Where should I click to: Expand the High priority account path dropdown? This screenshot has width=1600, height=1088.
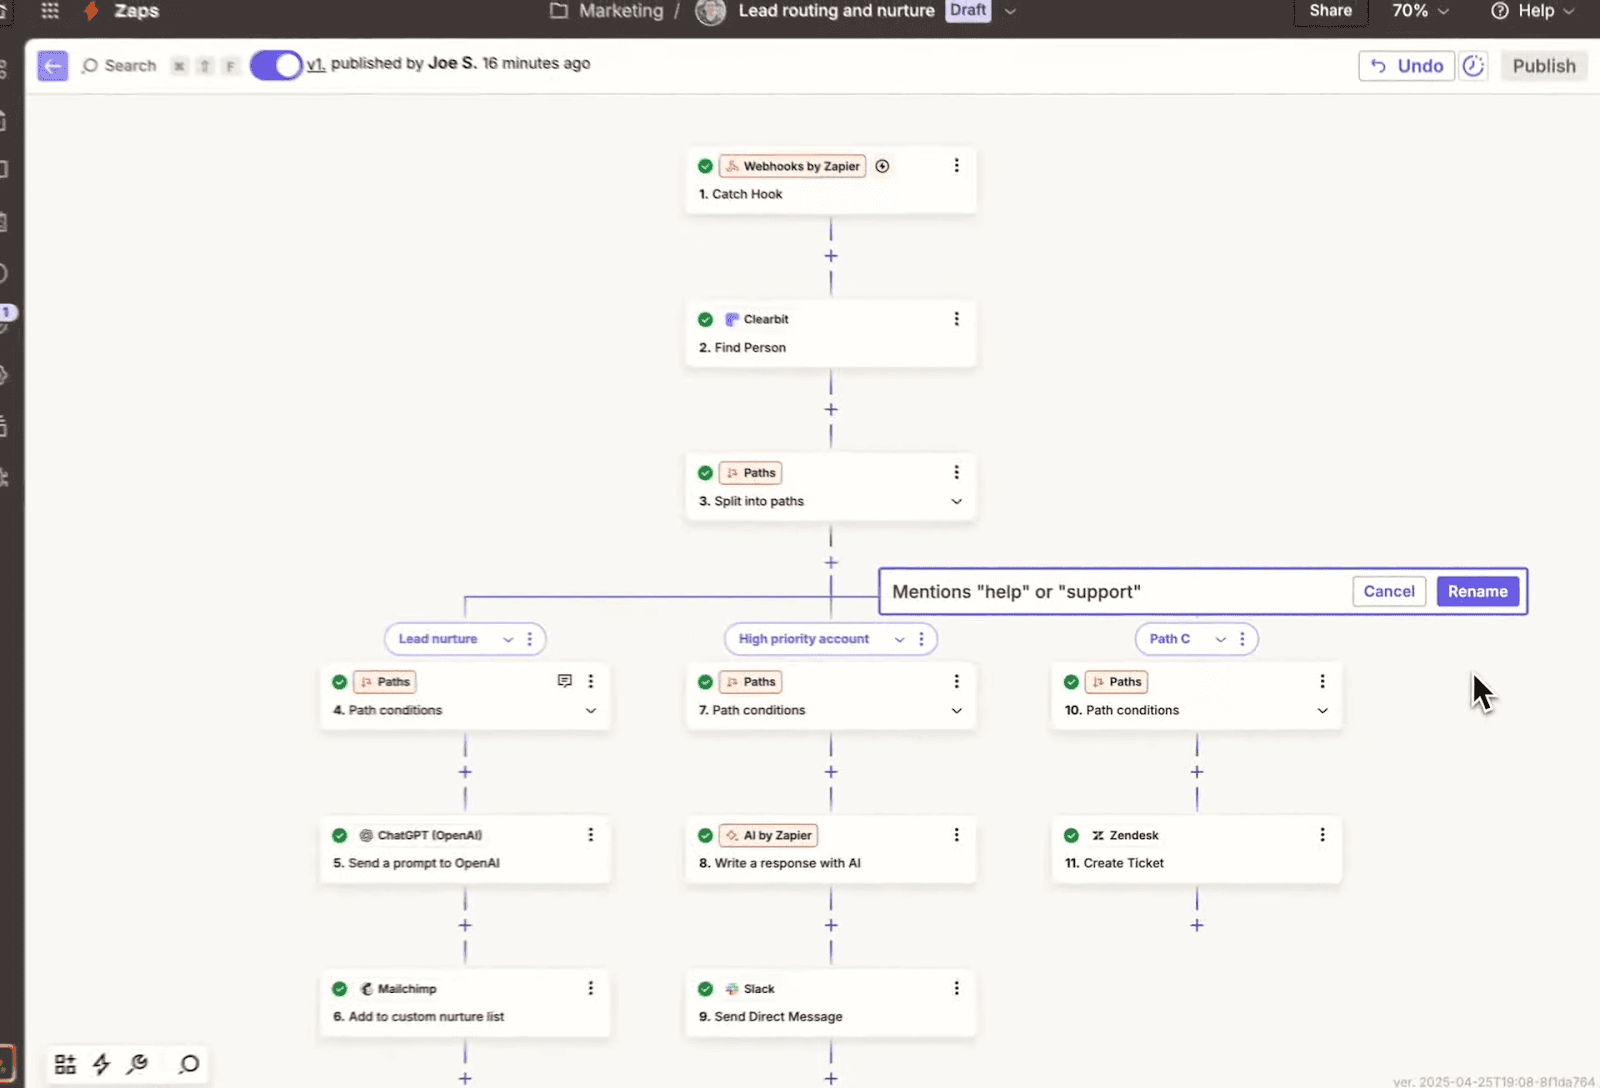point(899,639)
